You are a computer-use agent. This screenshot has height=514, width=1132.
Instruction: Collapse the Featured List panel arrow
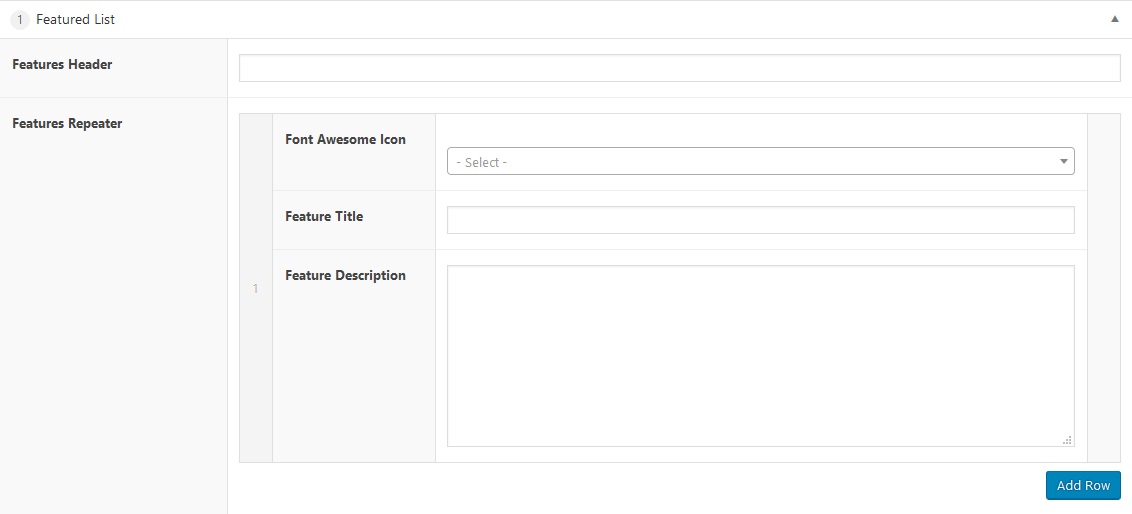(x=1114, y=19)
